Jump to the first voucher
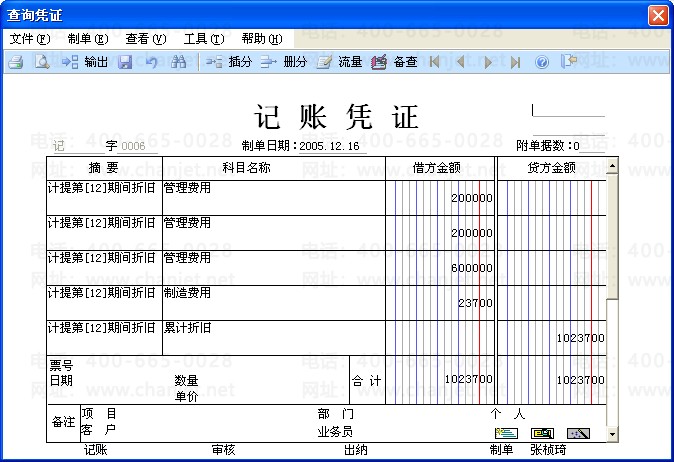 pos(435,62)
